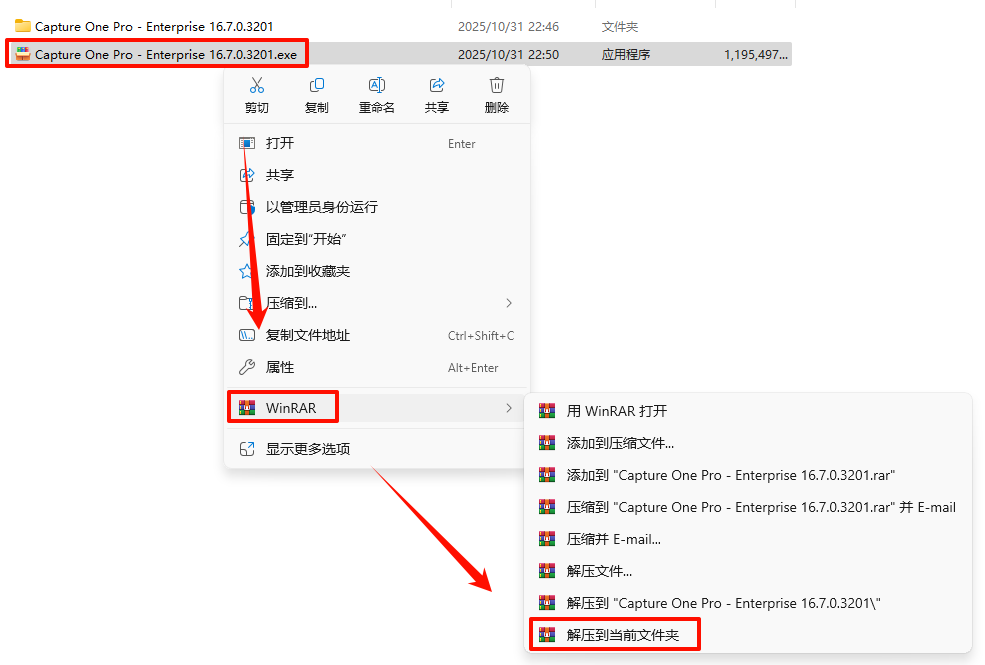Click the 添加到收藏夹 star icon
The height and width of the screenshot is (665, 985).
click(246, 271)
